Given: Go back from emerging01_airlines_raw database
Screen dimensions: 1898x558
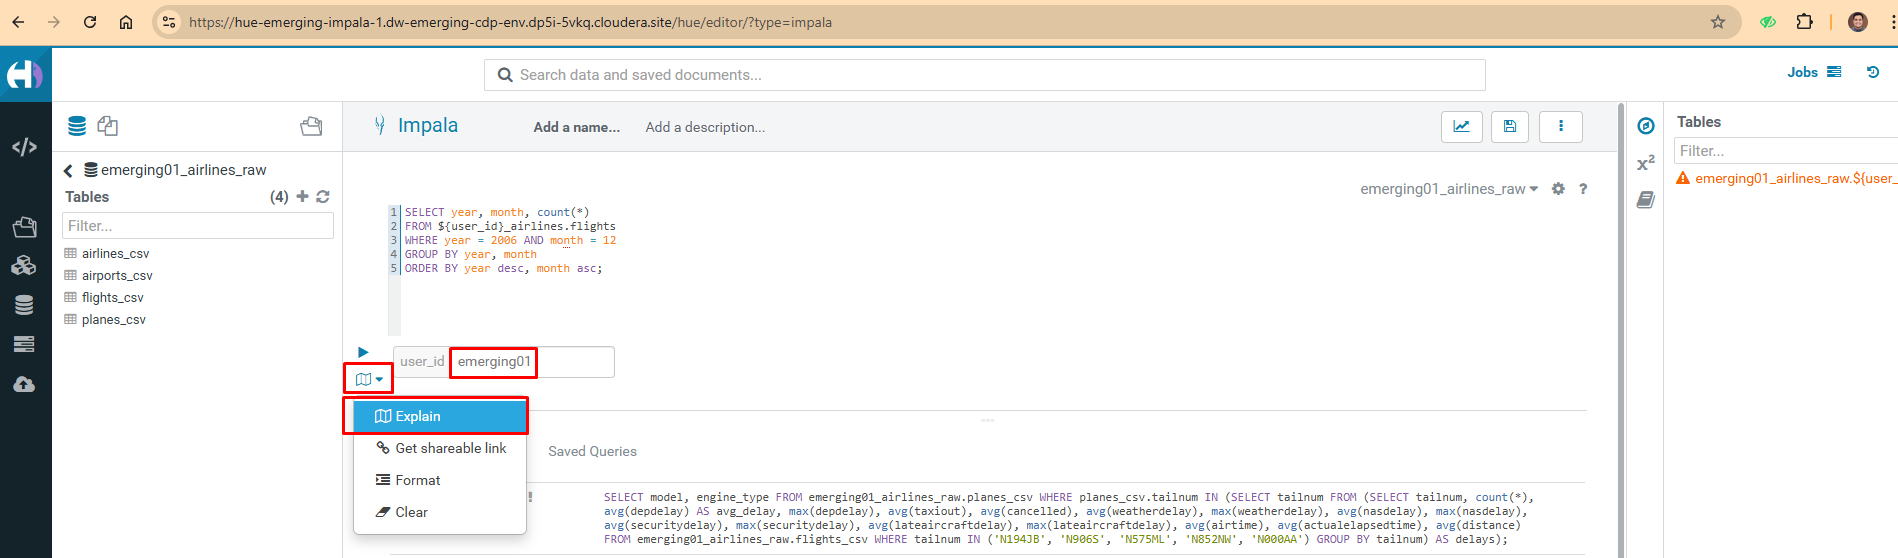Looking at the screenshot, I should [x=68, y=170].
